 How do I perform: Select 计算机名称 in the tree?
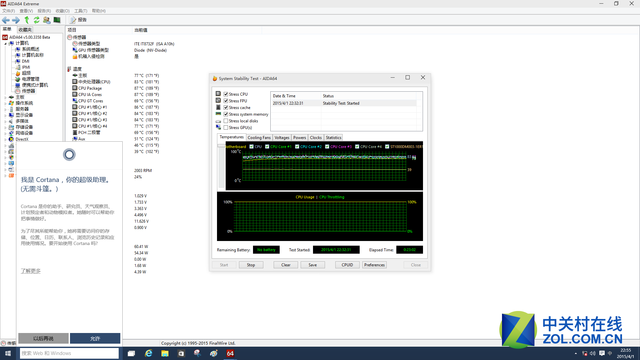point(32,55)
